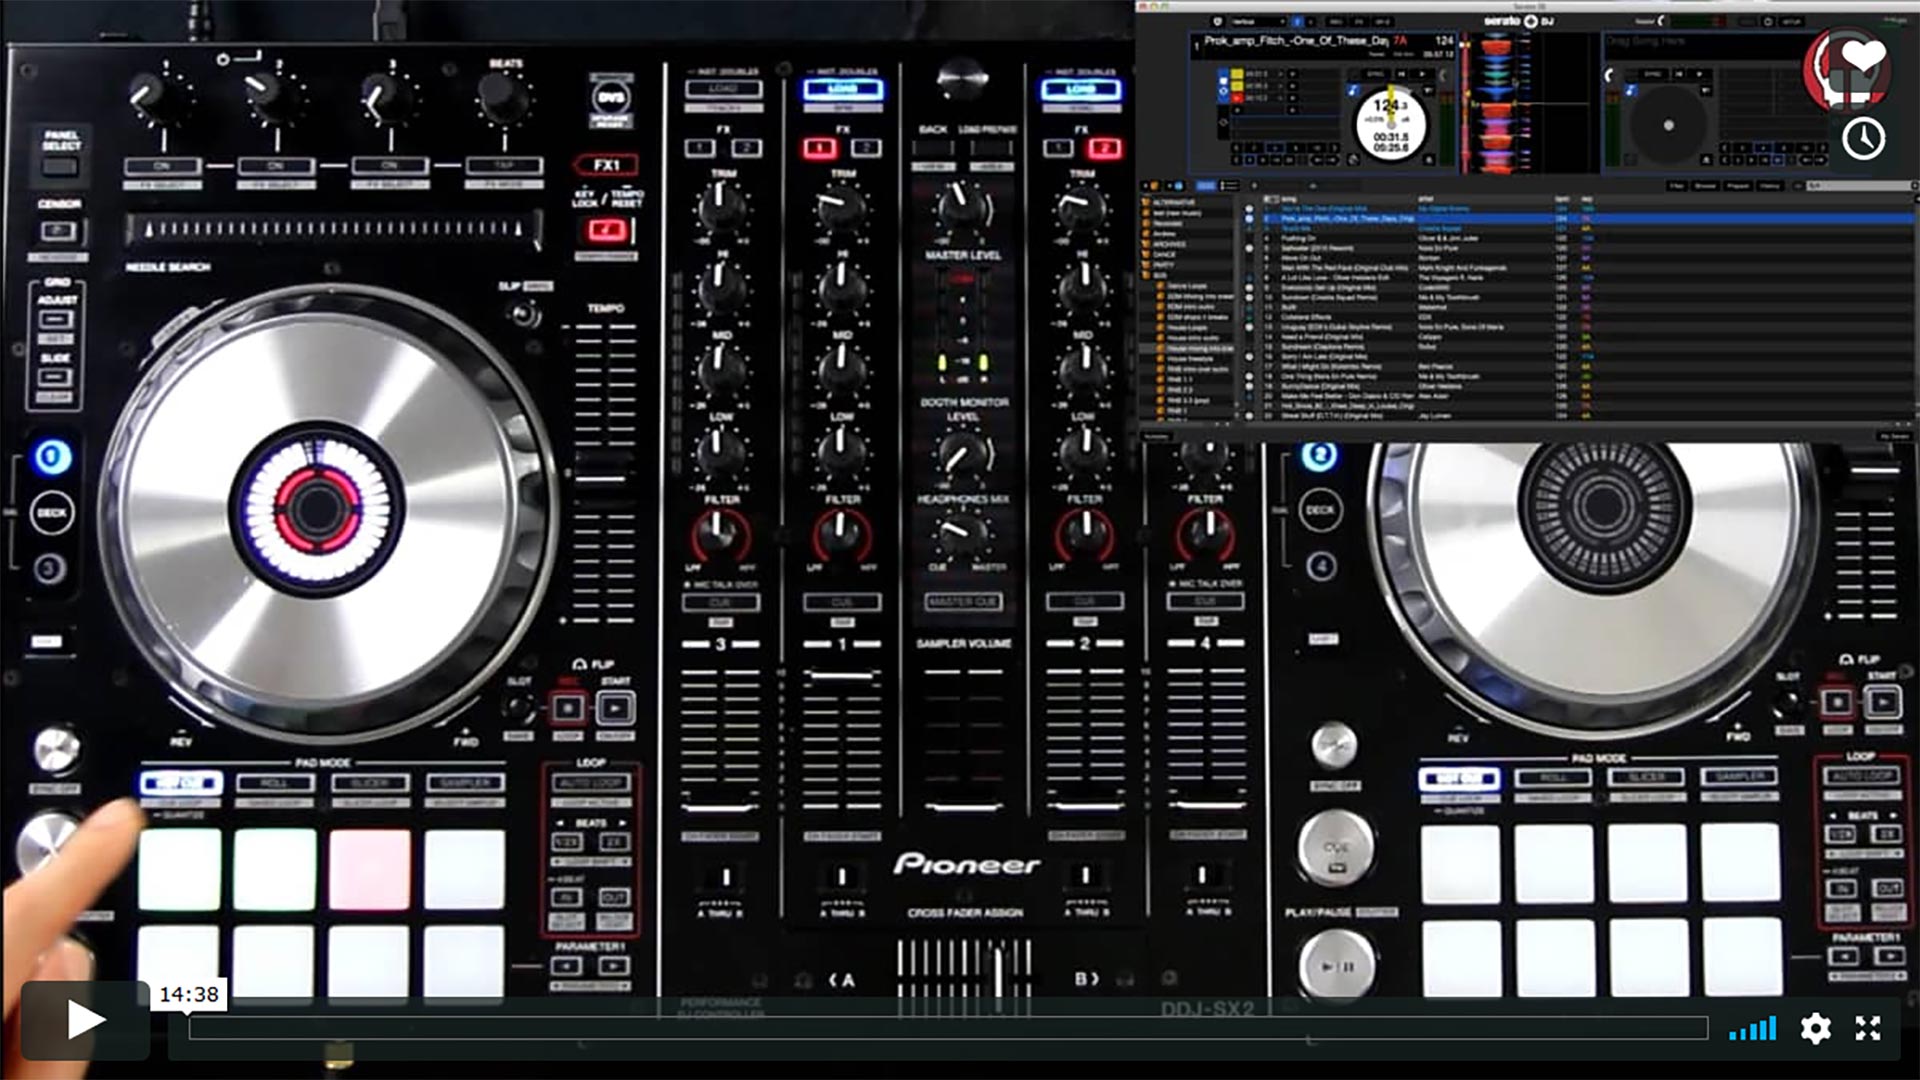Click the Back rotary selector knob
Screen dimensions: 1920x1080
click(962, 78)
